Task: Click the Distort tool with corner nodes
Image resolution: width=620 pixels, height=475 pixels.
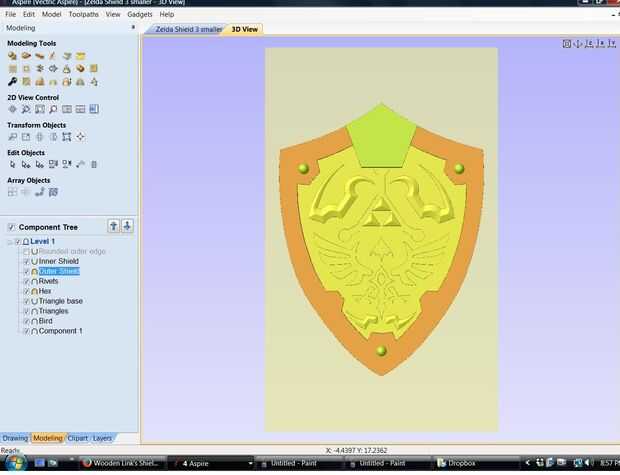Action: pos(66,137)
